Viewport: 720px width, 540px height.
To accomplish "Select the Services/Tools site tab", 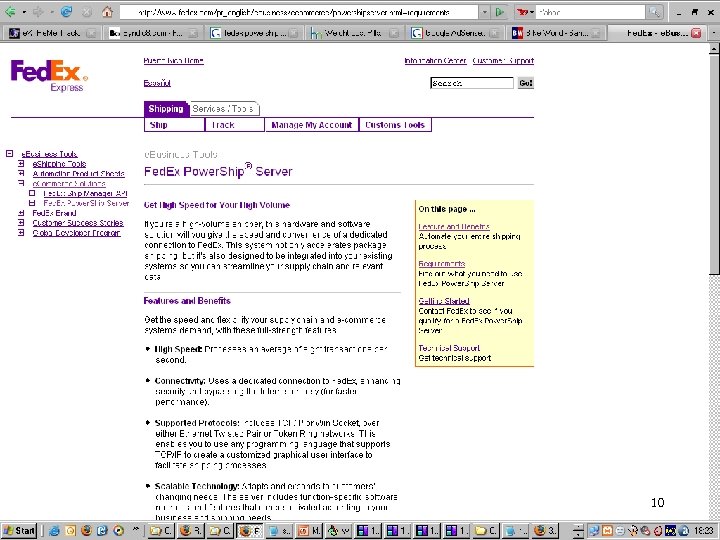I will pos(224,109).
